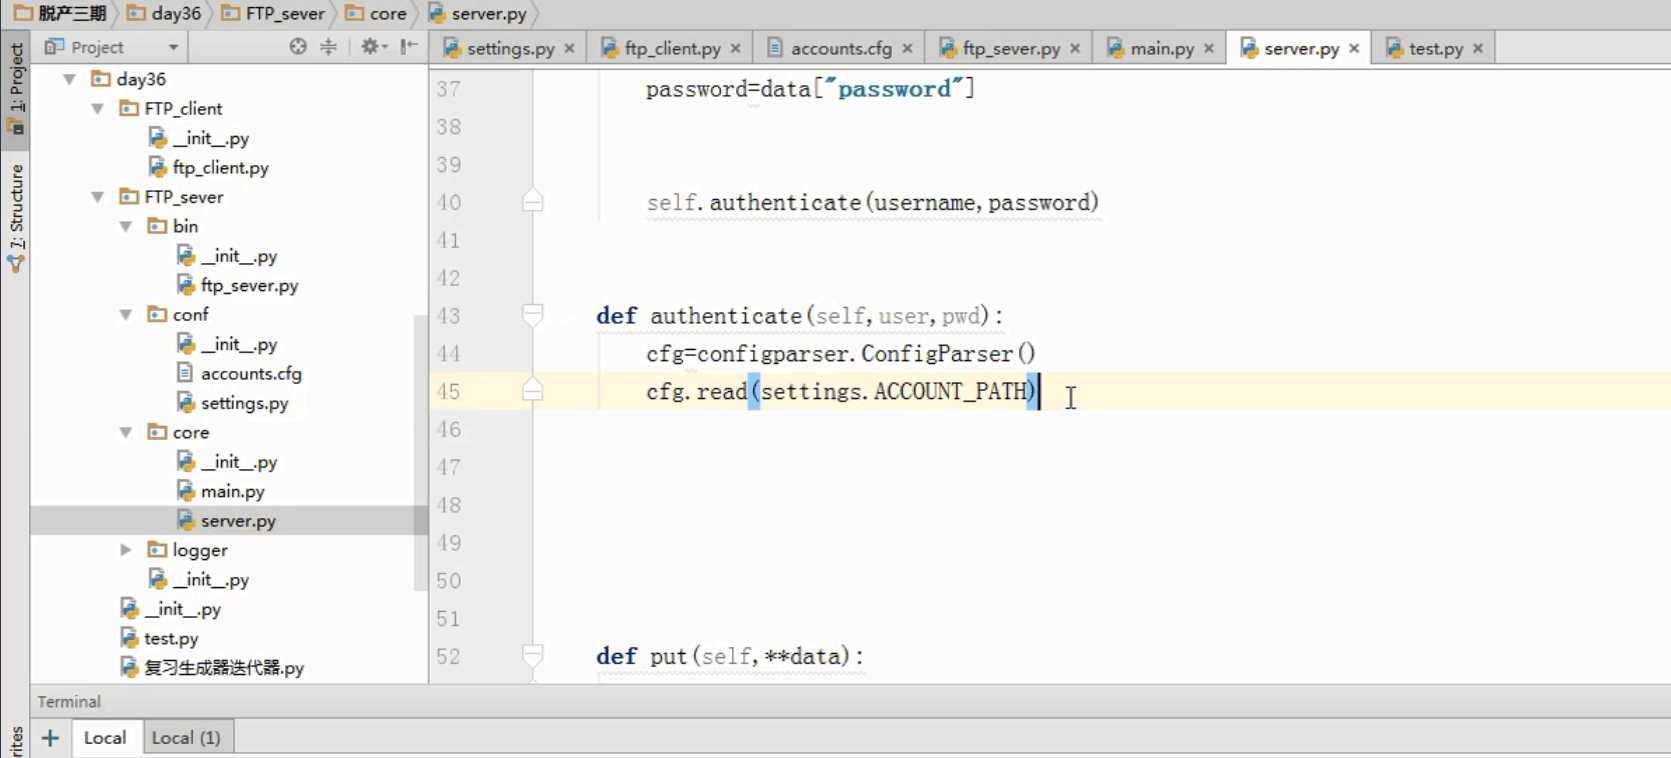Open the Project panel settings gear

371,47
